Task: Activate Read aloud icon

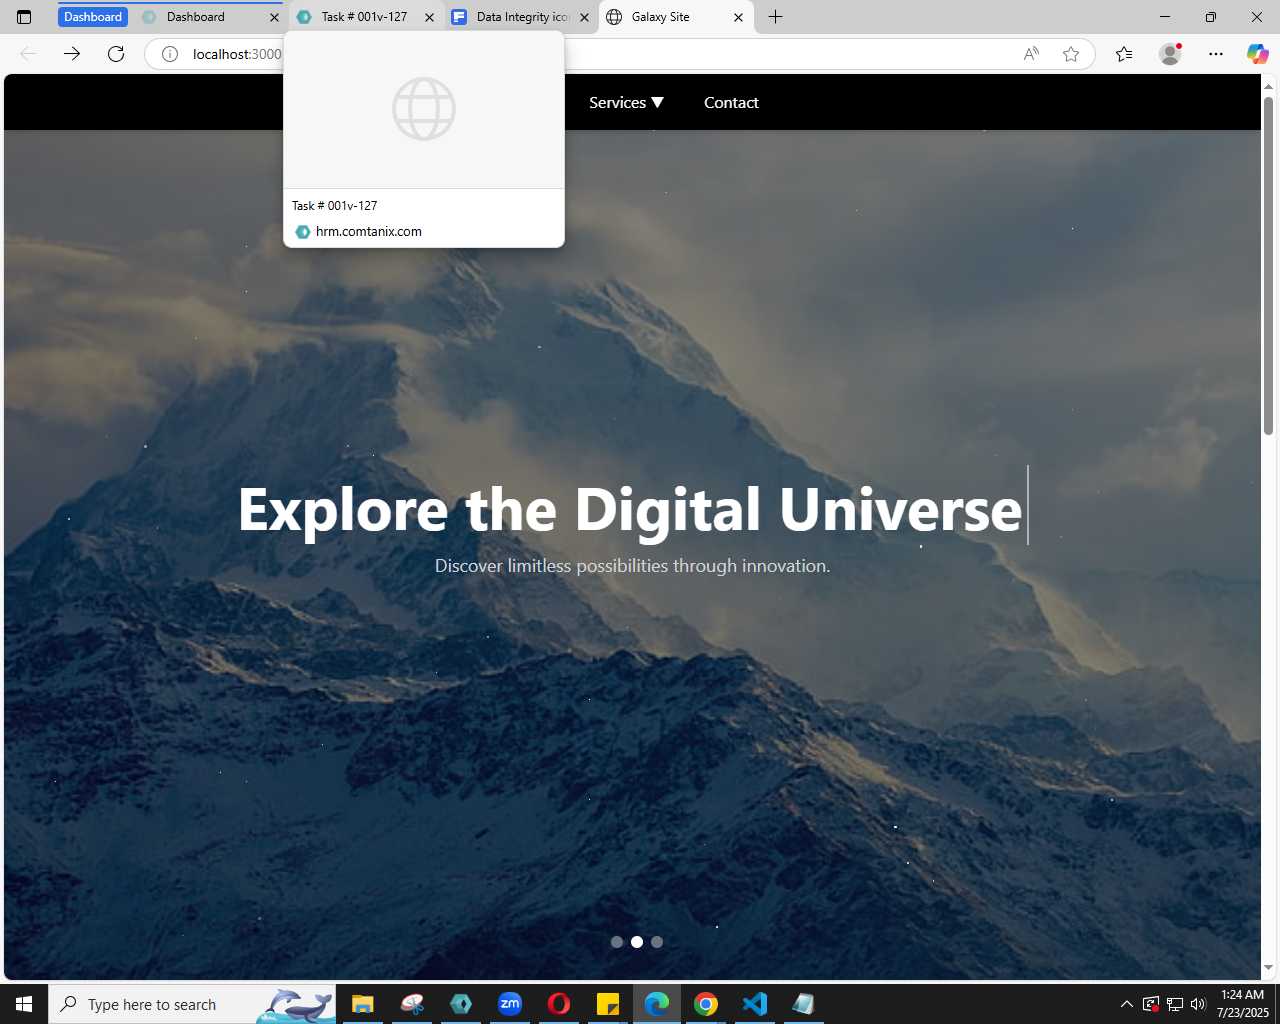Action: click(1031, 54)
